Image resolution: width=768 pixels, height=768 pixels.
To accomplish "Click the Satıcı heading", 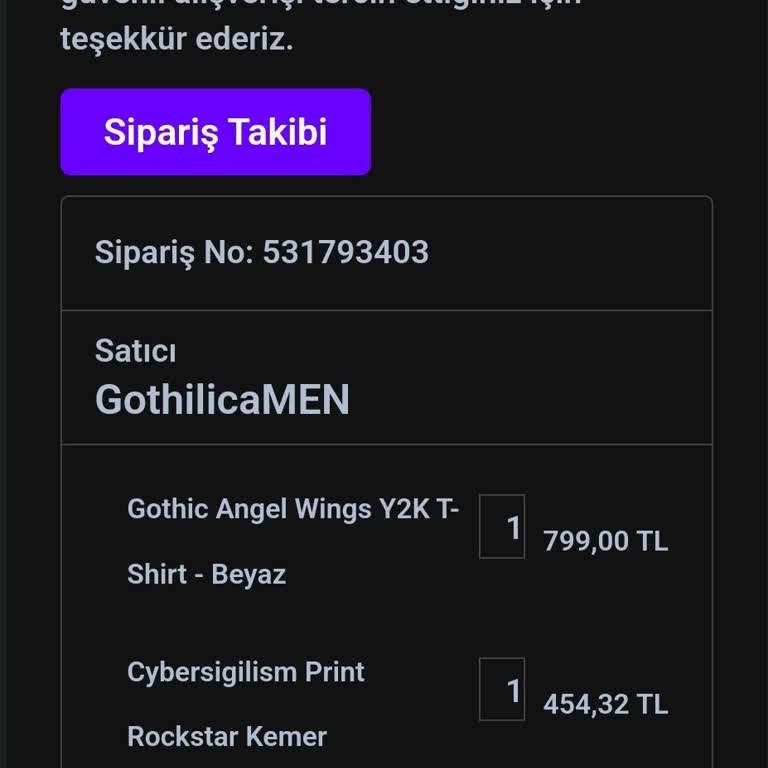I will coord(135,351).
